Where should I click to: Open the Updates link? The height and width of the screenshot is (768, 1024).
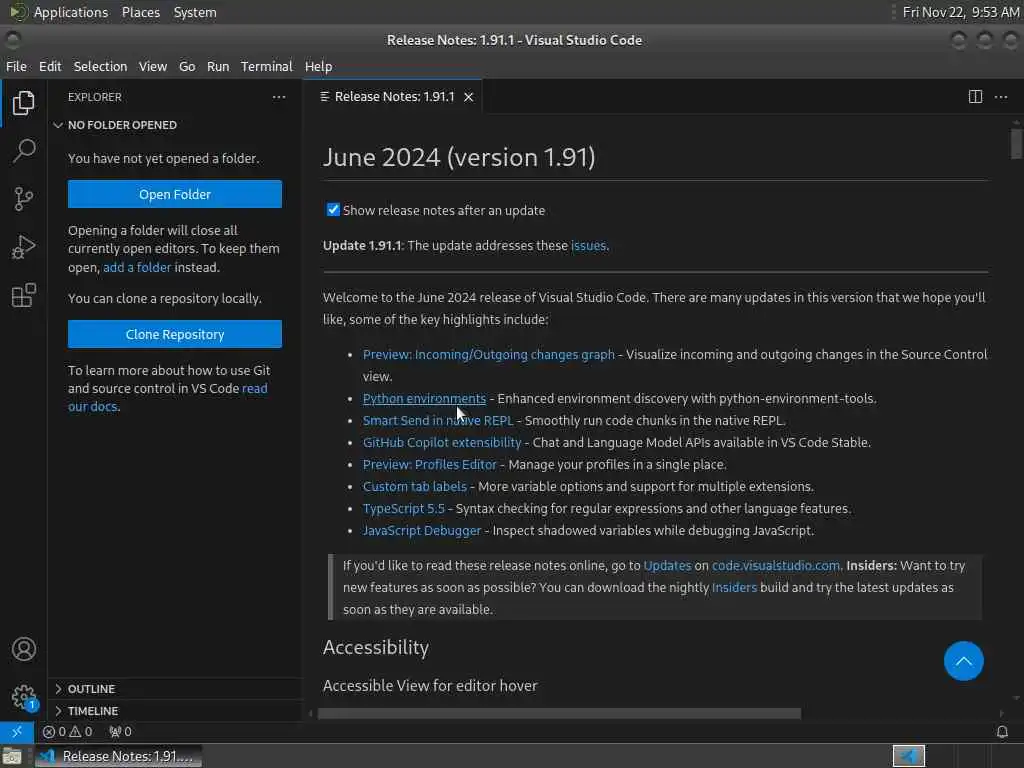[667, 566]
